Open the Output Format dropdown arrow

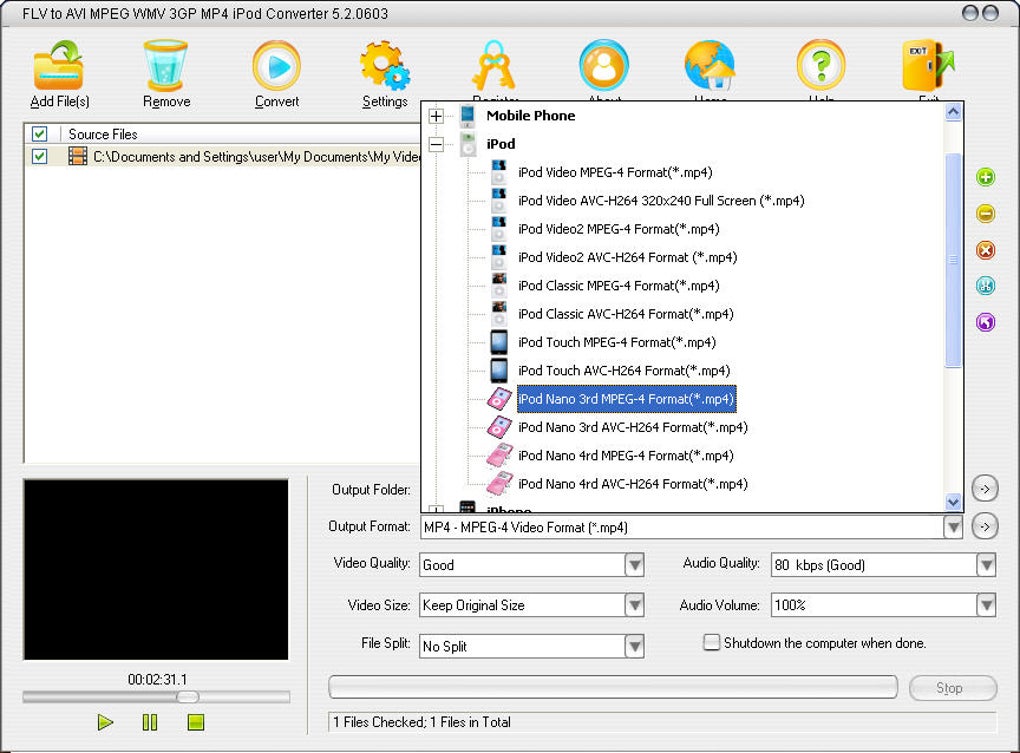pyautogui.click(x=953, y=527)
